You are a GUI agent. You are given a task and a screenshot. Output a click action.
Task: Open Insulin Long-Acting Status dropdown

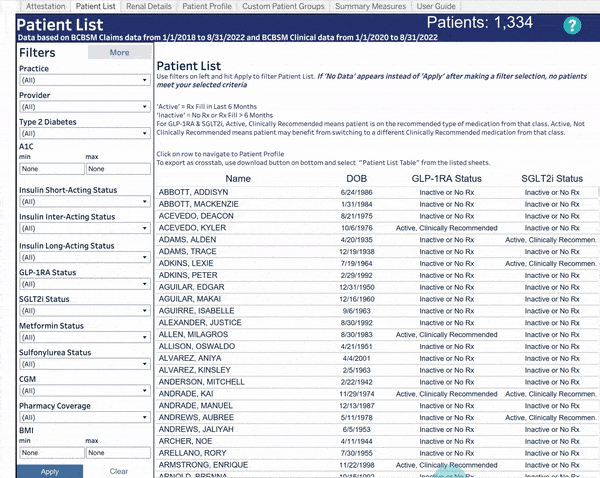tap(85, 257)
